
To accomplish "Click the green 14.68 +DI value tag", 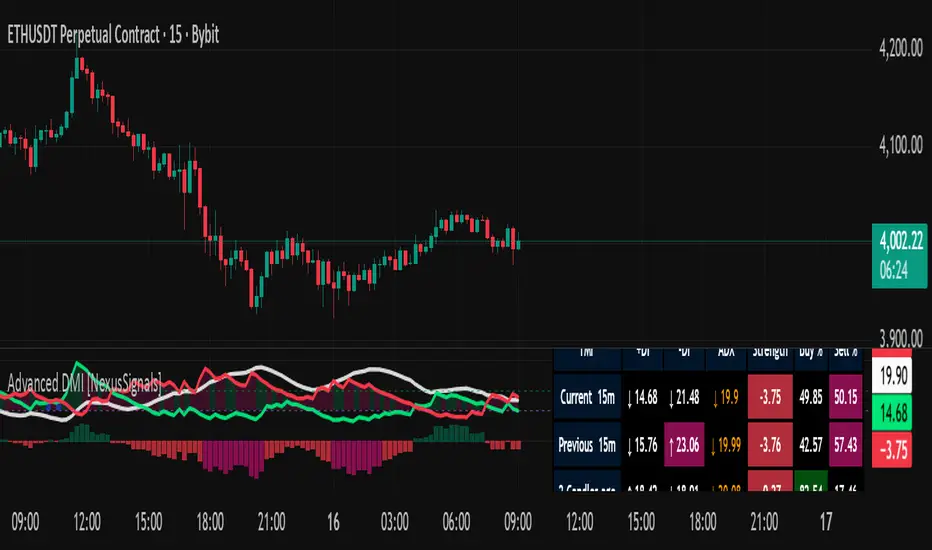I will [892, 413].
